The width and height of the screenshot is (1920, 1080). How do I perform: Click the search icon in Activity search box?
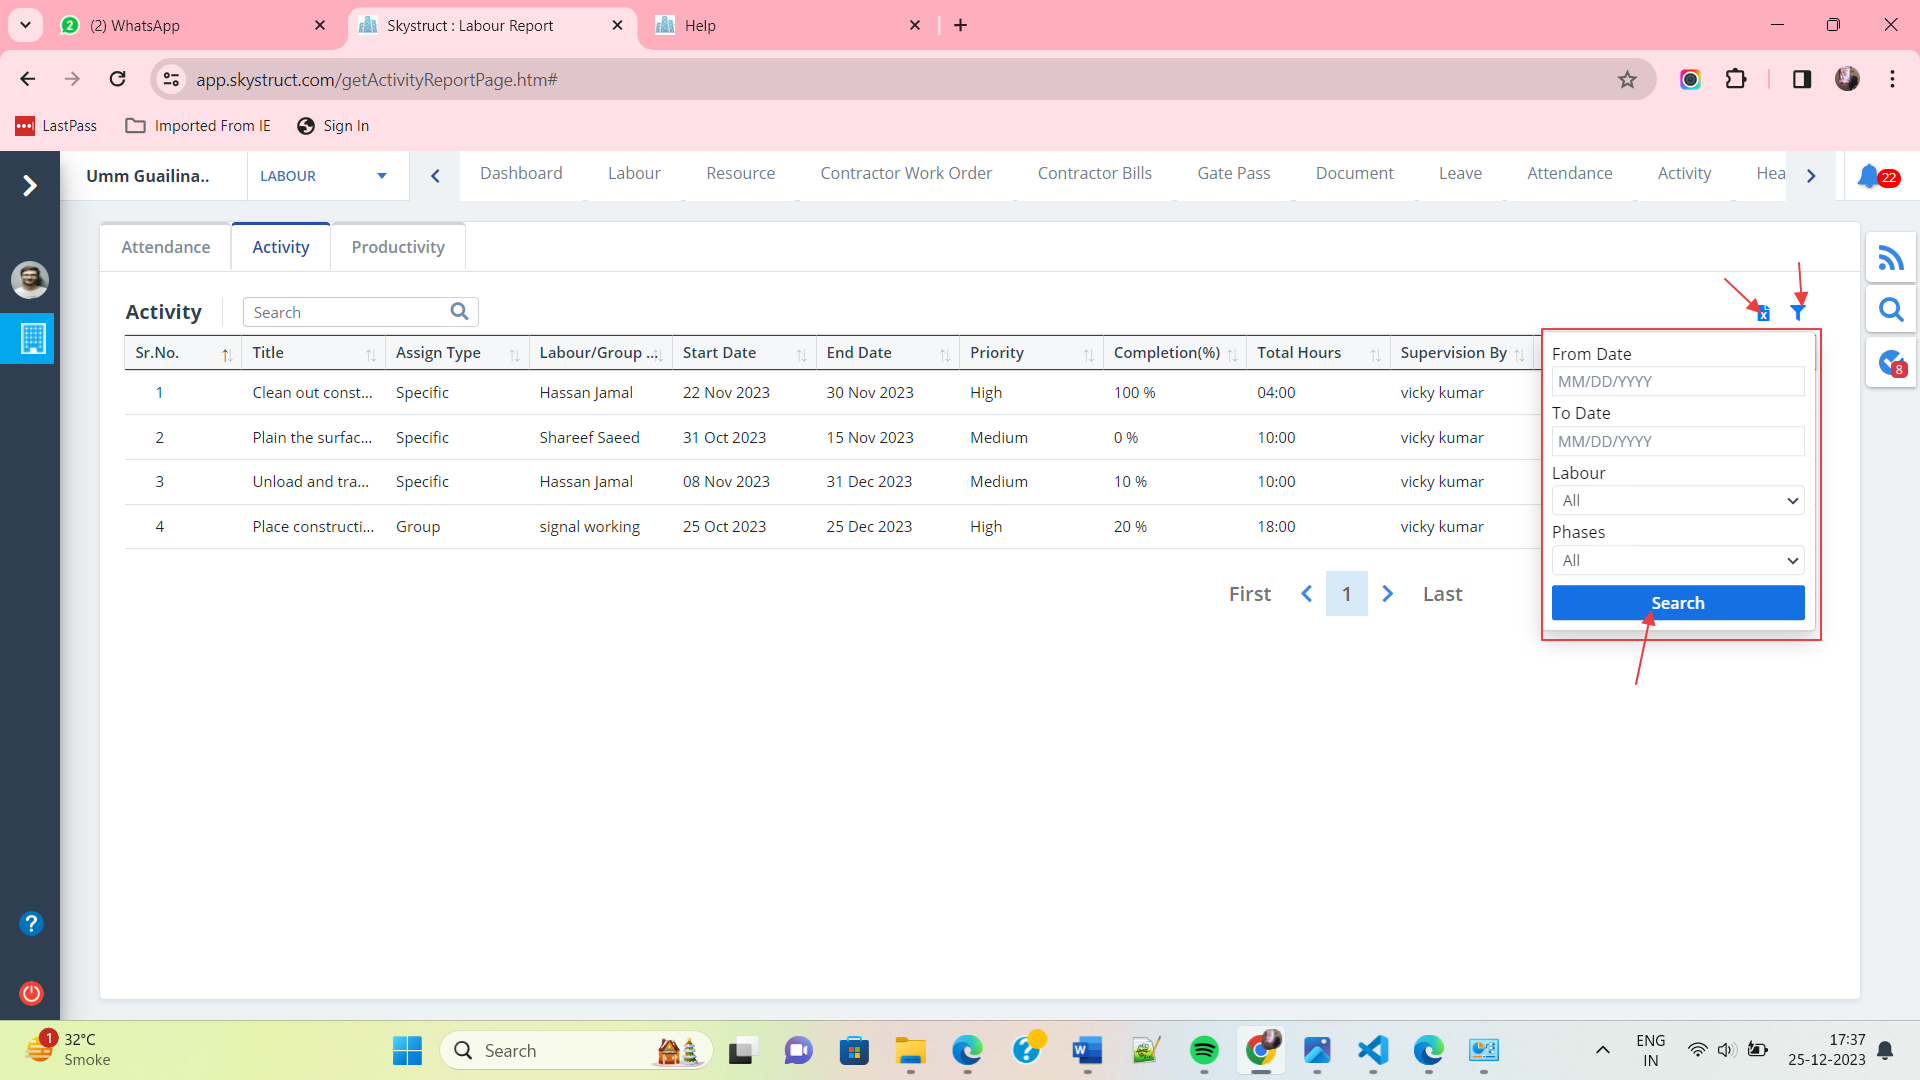point(459,312)
